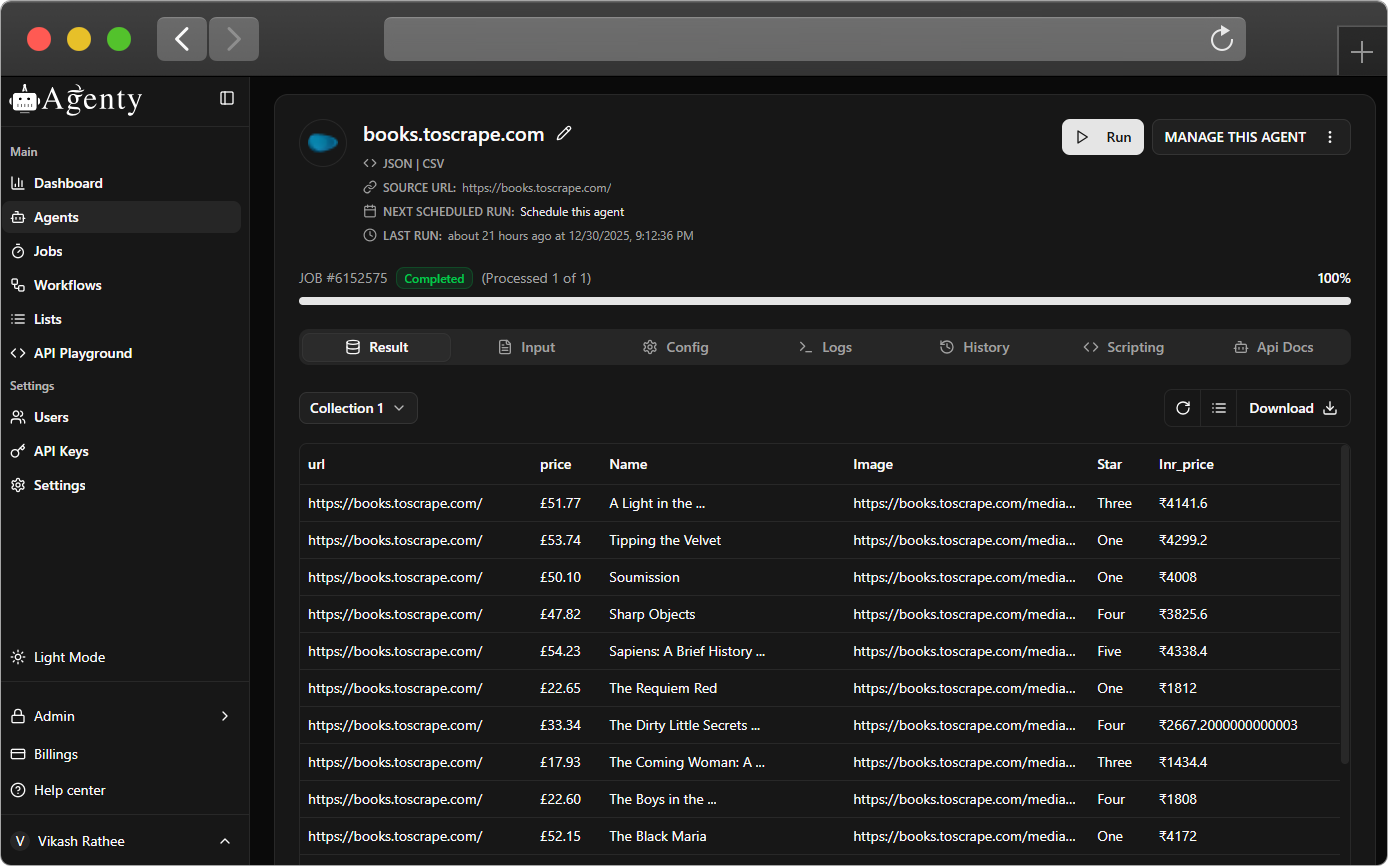This screenshot has height=866, width=1388.
Task: Click the list view icon beside Download
Action: pos(1219,408)
